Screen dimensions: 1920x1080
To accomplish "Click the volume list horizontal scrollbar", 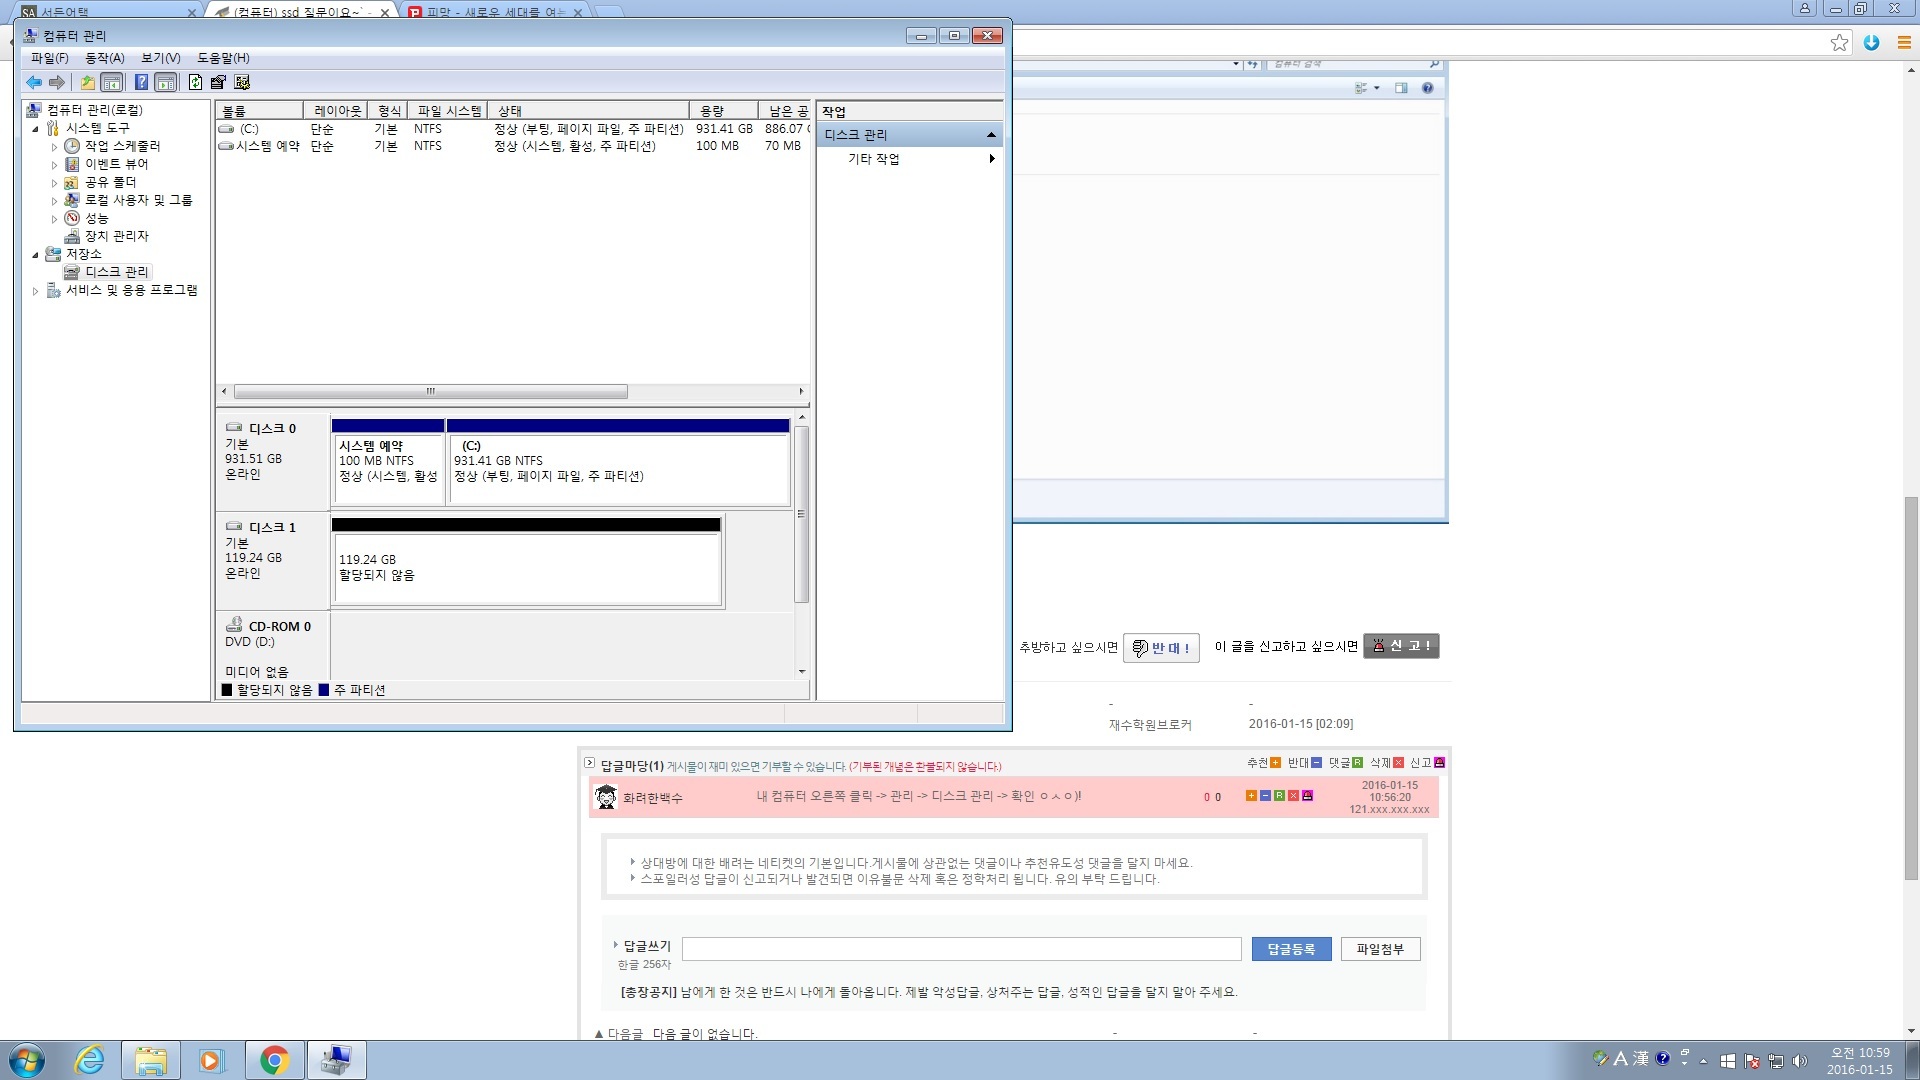I will tap(430, 392).
